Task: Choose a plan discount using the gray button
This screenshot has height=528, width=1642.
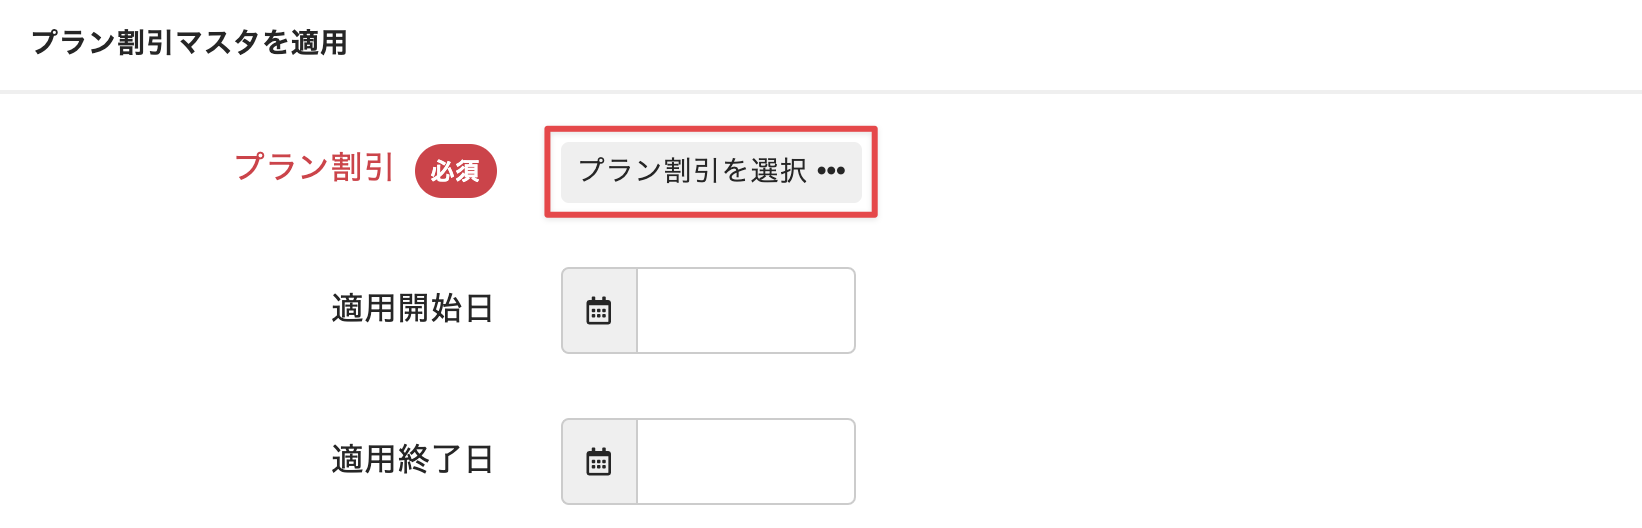Action: [x=710, y=171]
